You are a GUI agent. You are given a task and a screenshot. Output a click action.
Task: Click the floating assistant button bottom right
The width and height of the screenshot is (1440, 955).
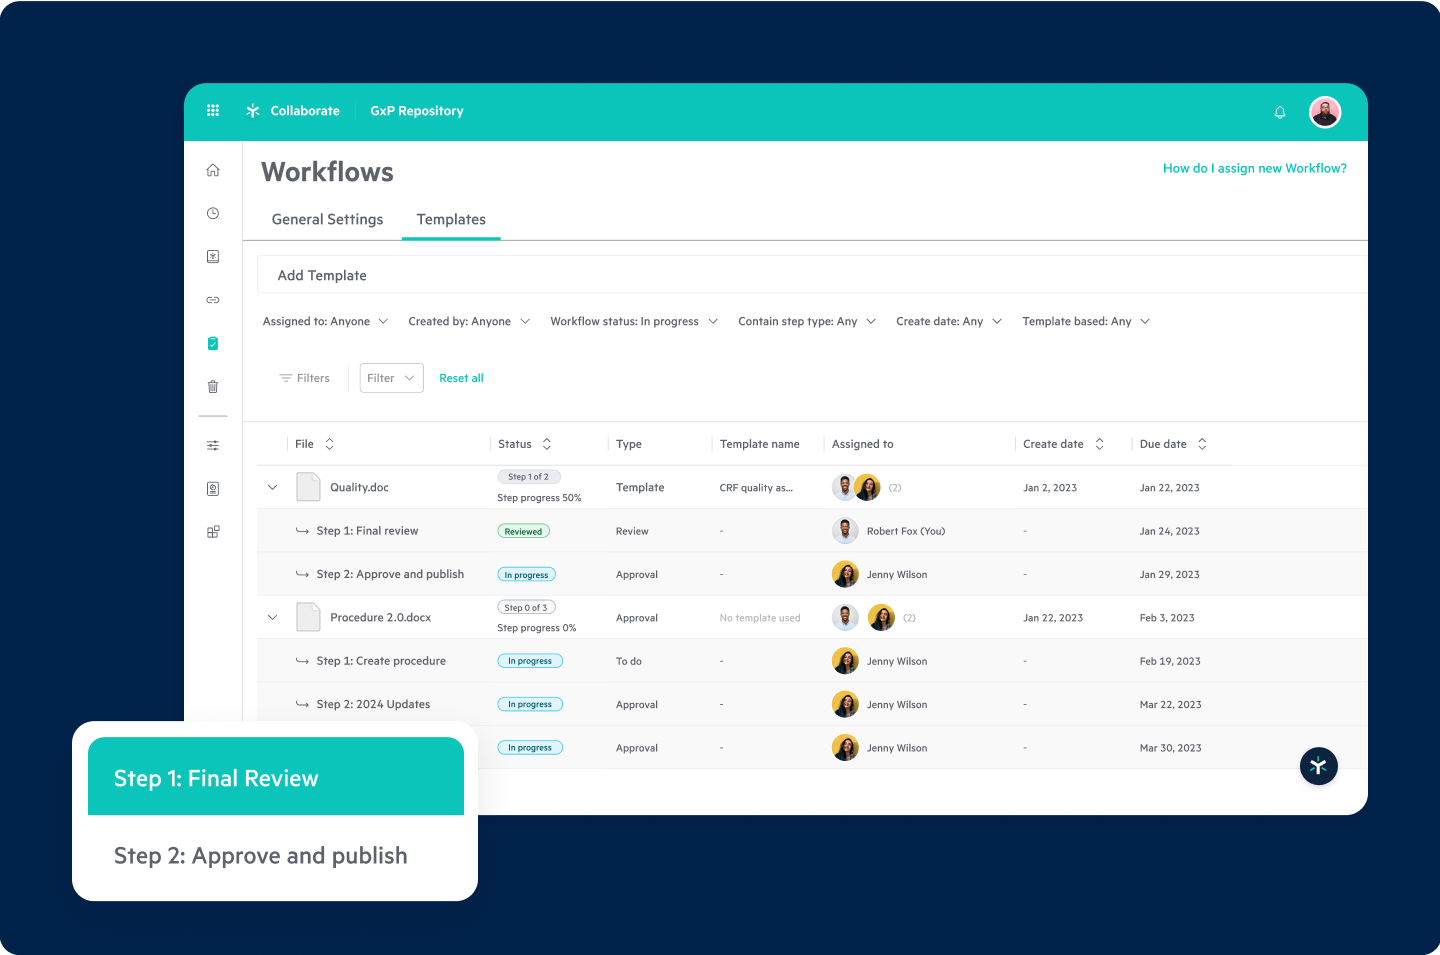1319,766
